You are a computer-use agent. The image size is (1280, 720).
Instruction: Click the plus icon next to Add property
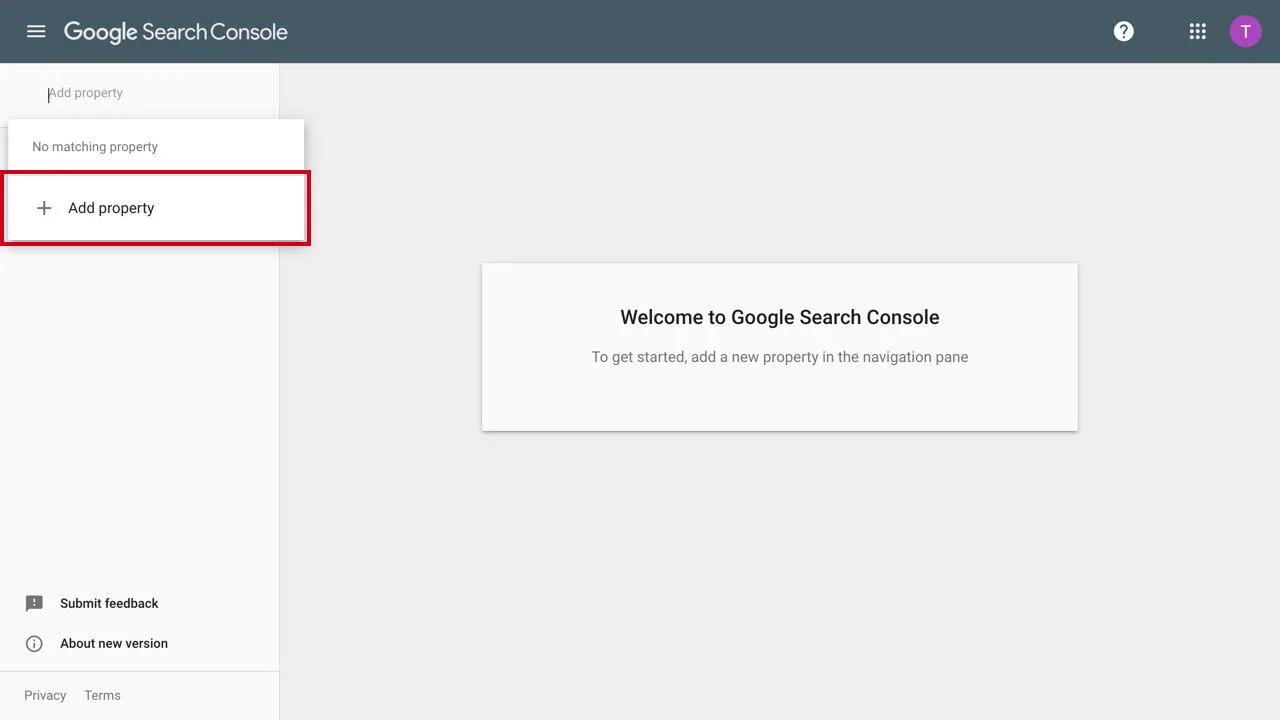click(x=44, y=208)
